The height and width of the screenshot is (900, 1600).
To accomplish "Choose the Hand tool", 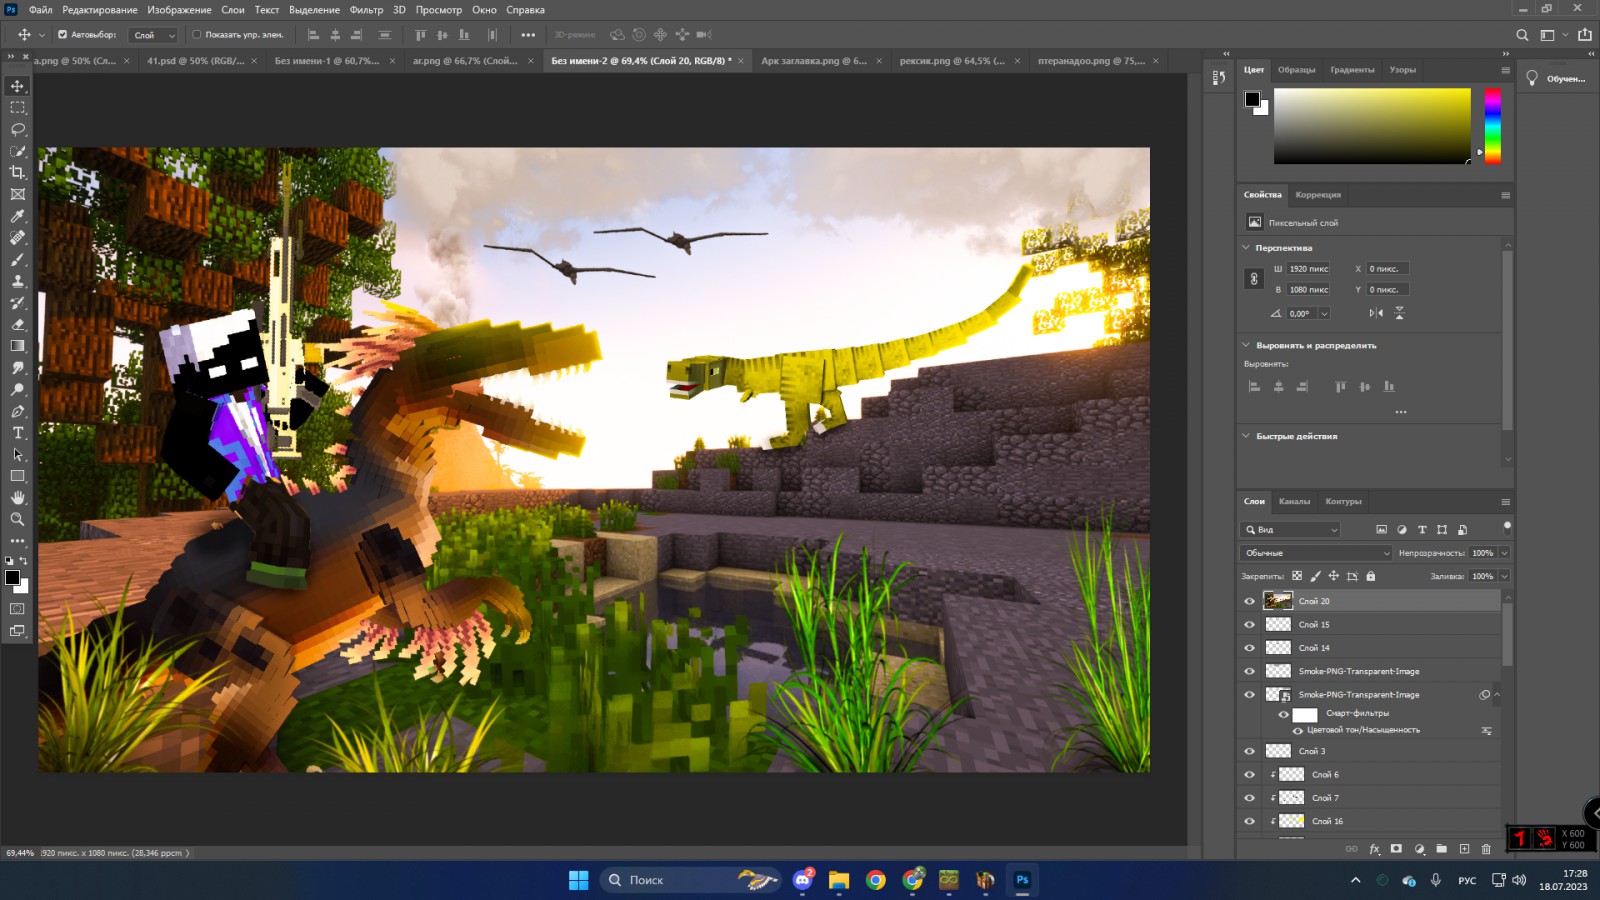I will (17, 497).
